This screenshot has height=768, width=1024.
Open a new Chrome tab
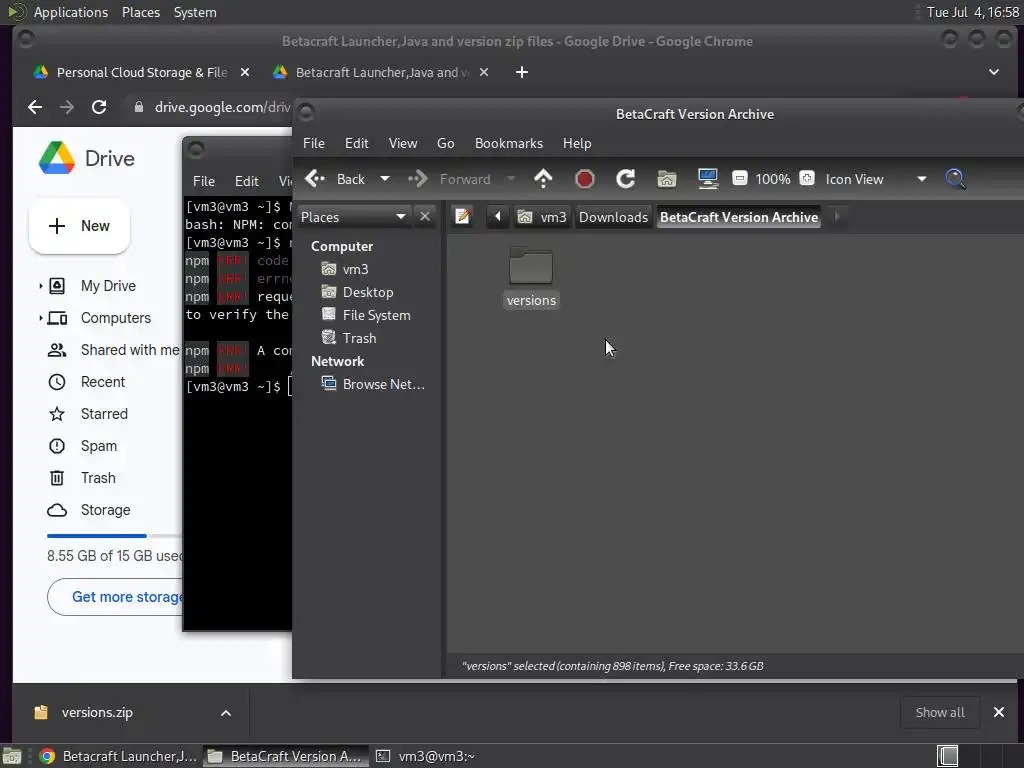pos(522,72)
